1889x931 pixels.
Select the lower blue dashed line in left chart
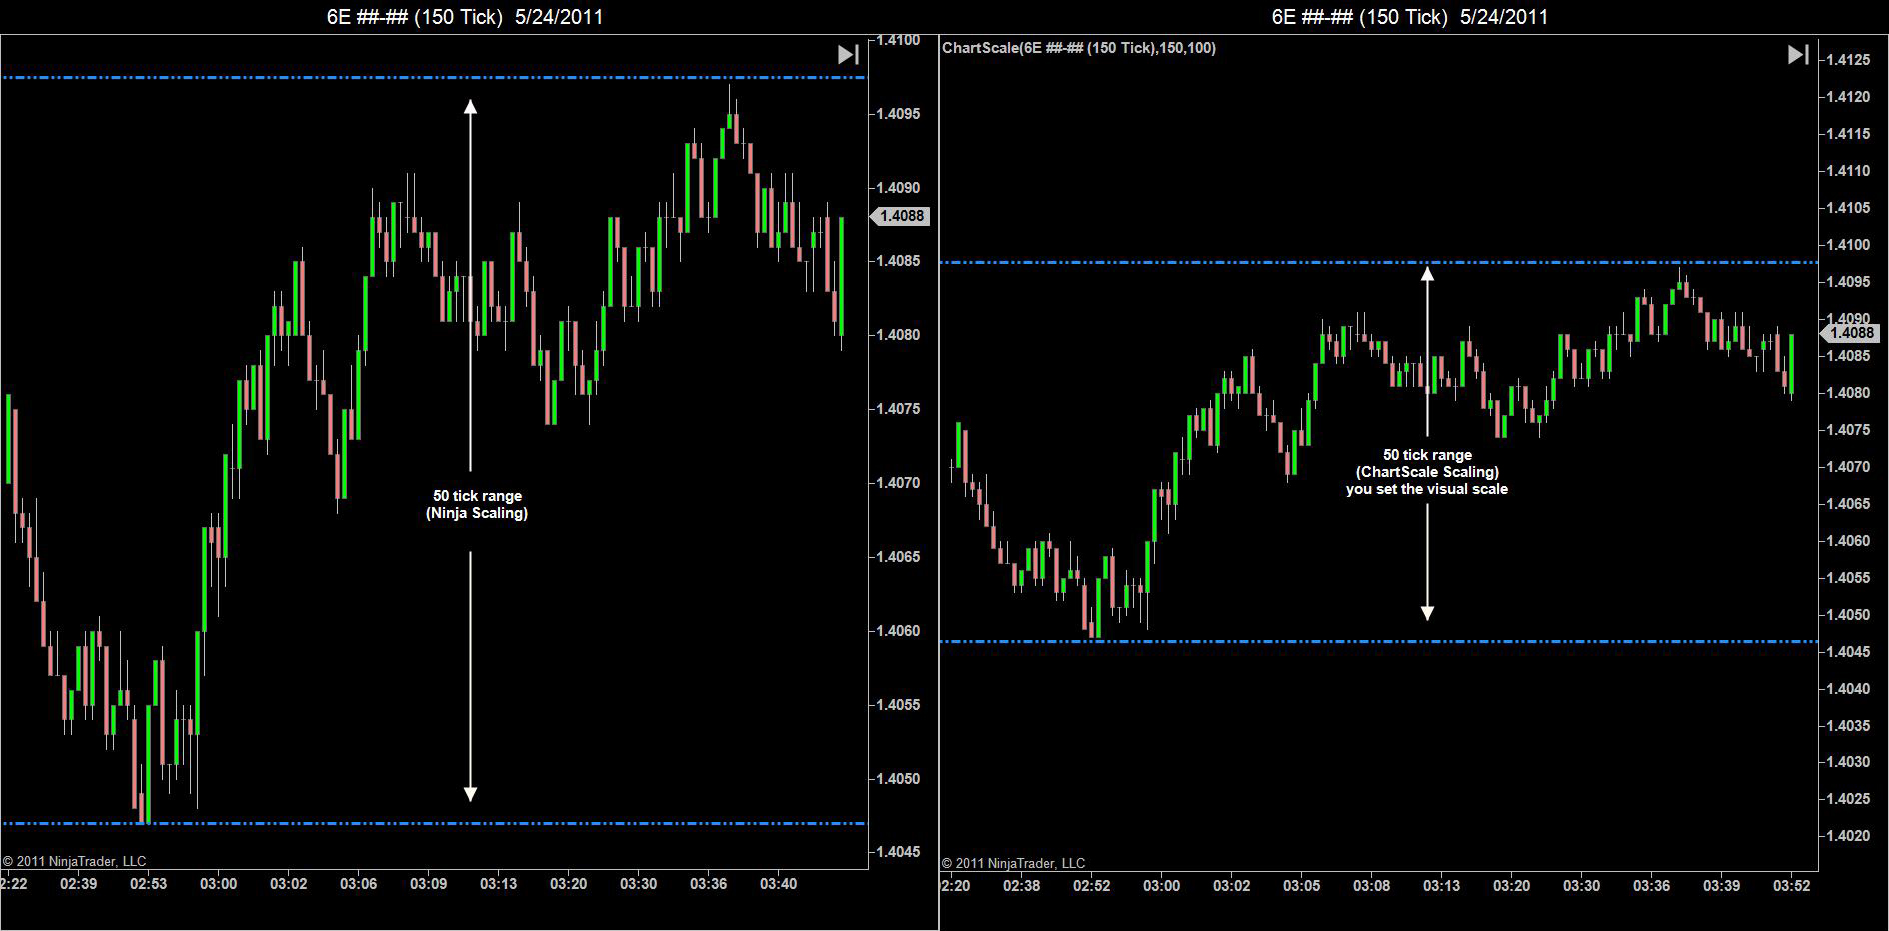click(434, 823)
